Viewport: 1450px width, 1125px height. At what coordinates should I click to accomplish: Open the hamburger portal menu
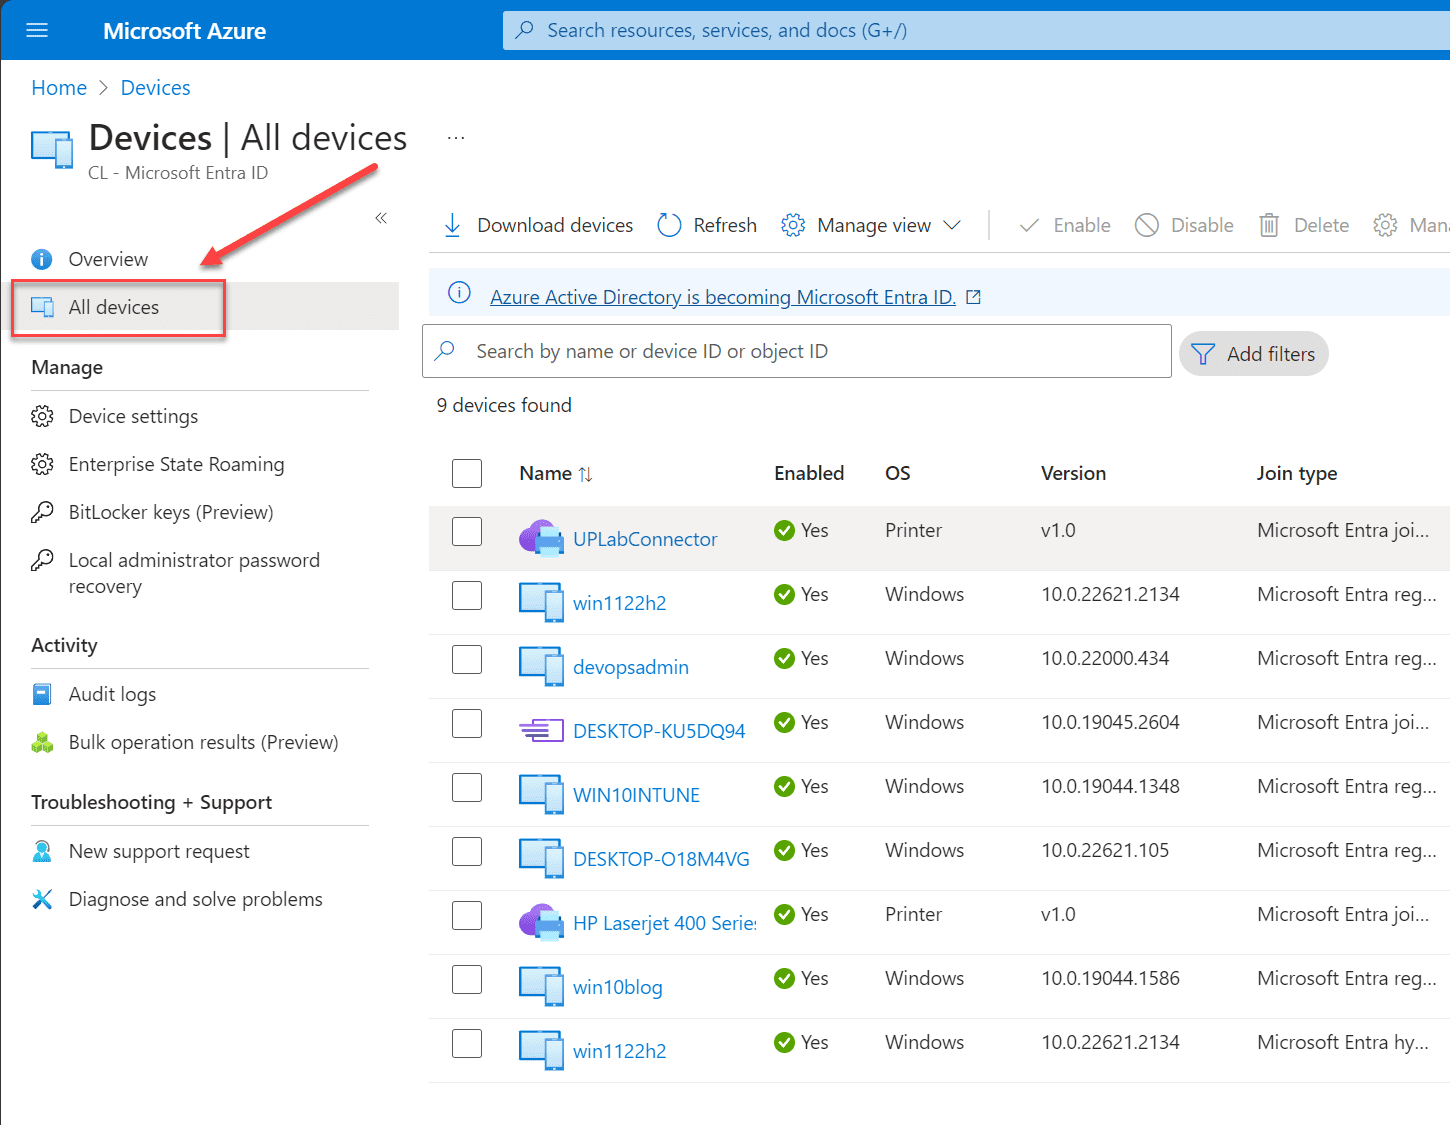[37, 30]
